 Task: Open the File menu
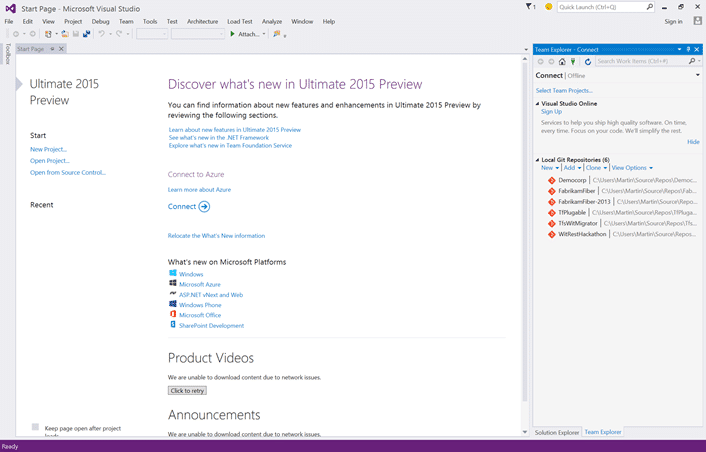(9, 21)
